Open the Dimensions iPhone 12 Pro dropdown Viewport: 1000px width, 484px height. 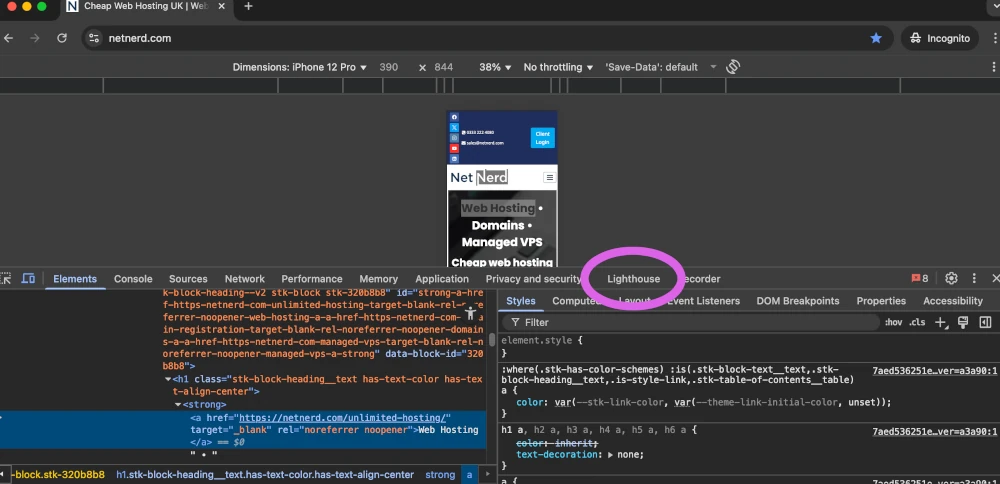[300, 67]
